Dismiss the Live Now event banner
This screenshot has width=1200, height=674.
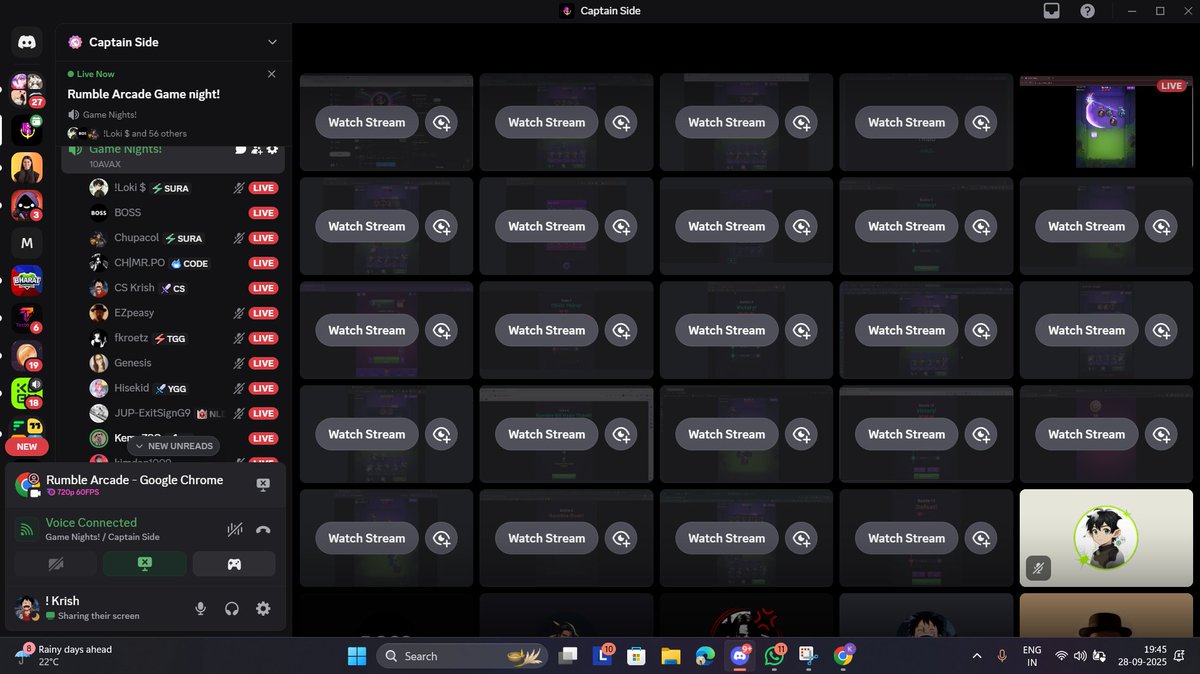pyautogui.click(x=272, y=74)
